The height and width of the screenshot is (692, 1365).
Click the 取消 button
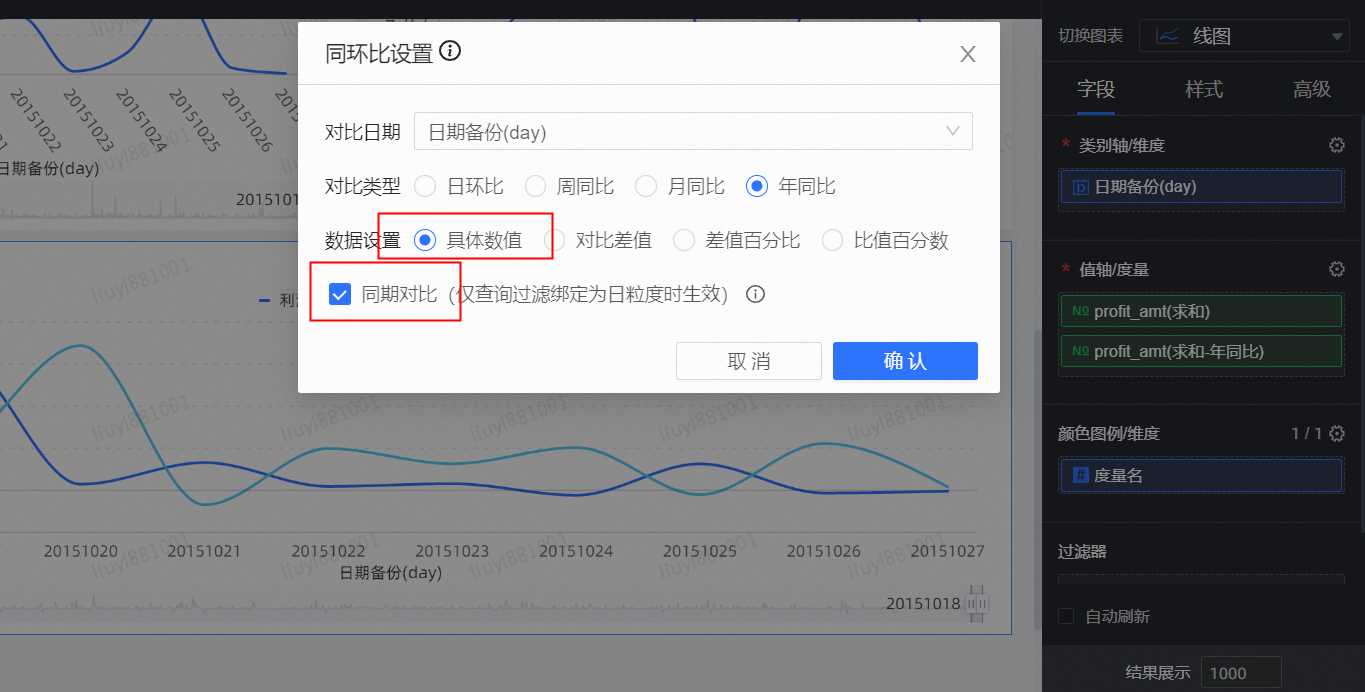(x=748, y=361)
